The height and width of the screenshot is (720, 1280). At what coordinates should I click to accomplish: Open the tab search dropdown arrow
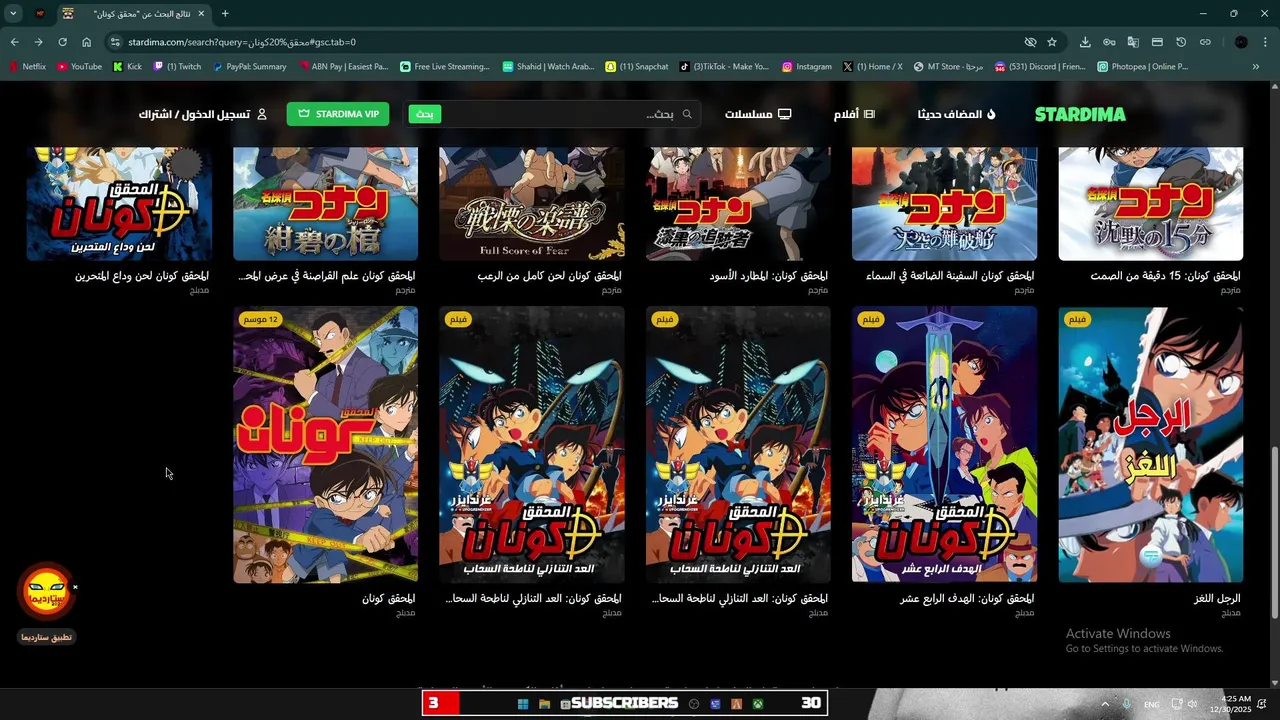click(x=13, y=14)
